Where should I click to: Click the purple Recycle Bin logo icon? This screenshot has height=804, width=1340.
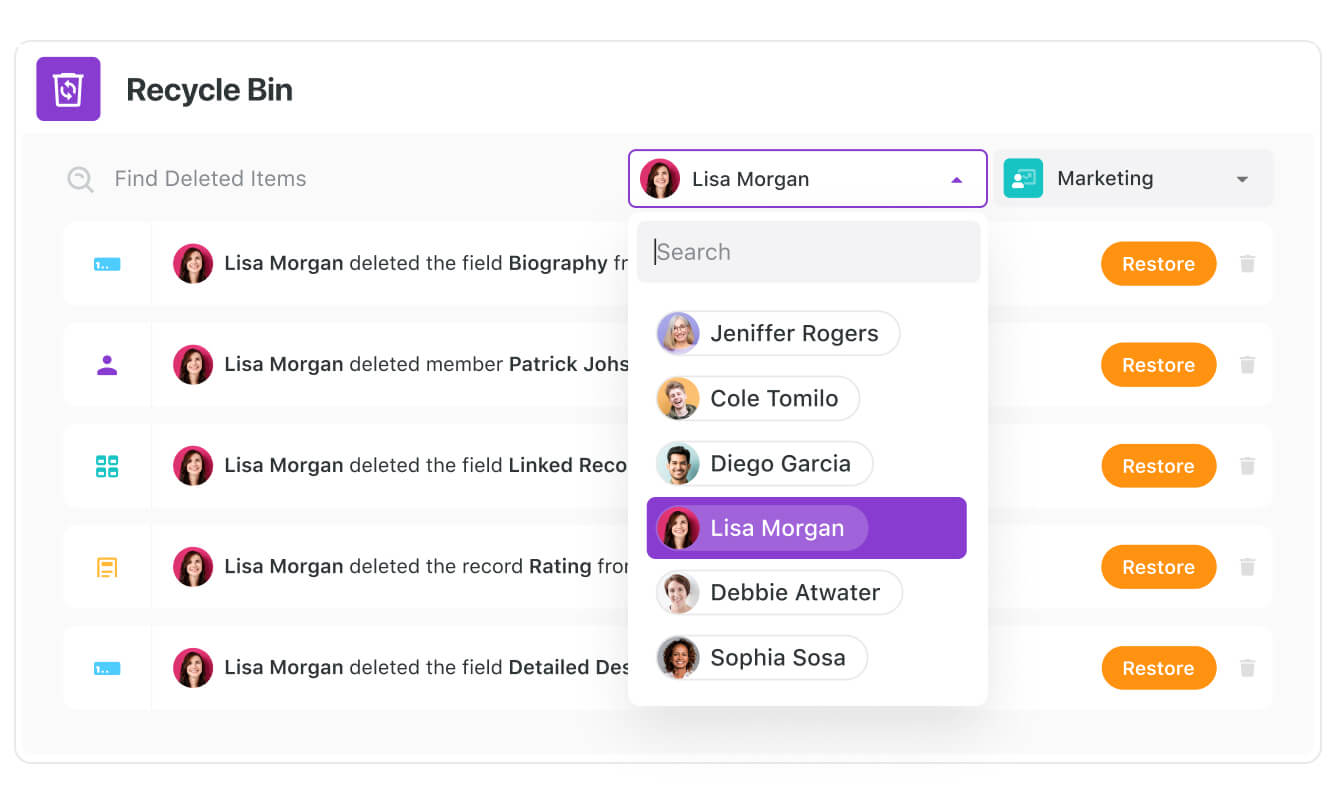pos(68,89)
